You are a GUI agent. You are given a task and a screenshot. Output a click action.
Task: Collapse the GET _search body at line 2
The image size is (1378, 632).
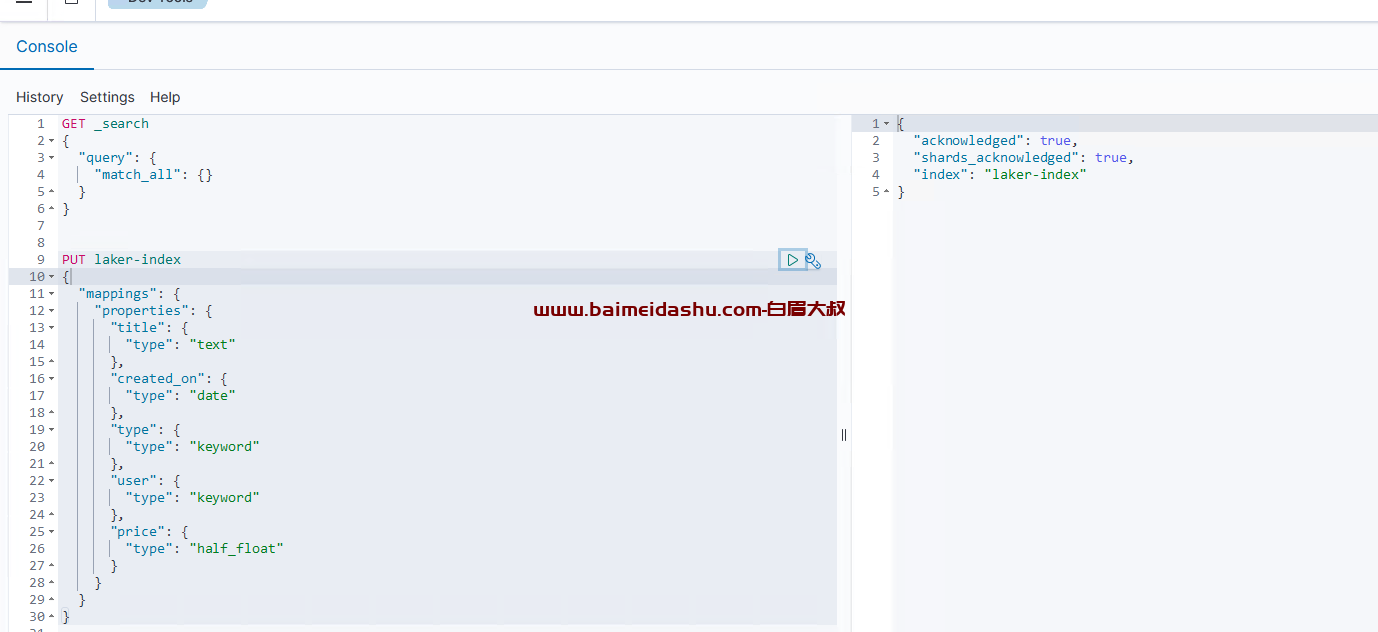(52, 141)
